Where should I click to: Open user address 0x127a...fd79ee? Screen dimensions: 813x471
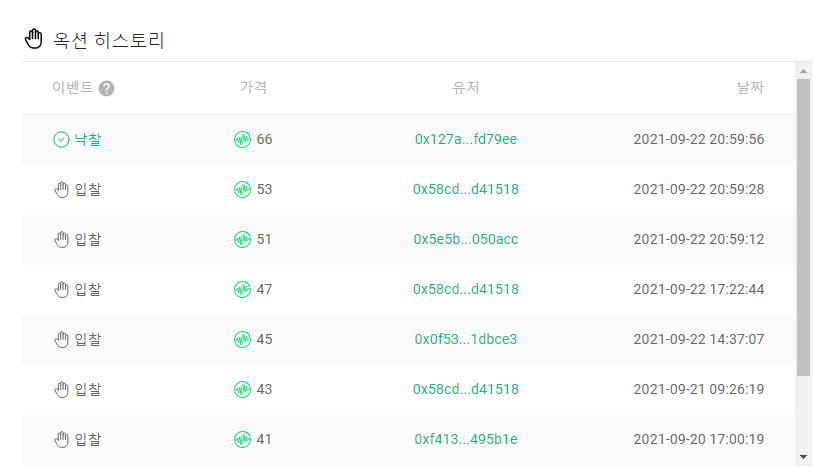[466, 139]
